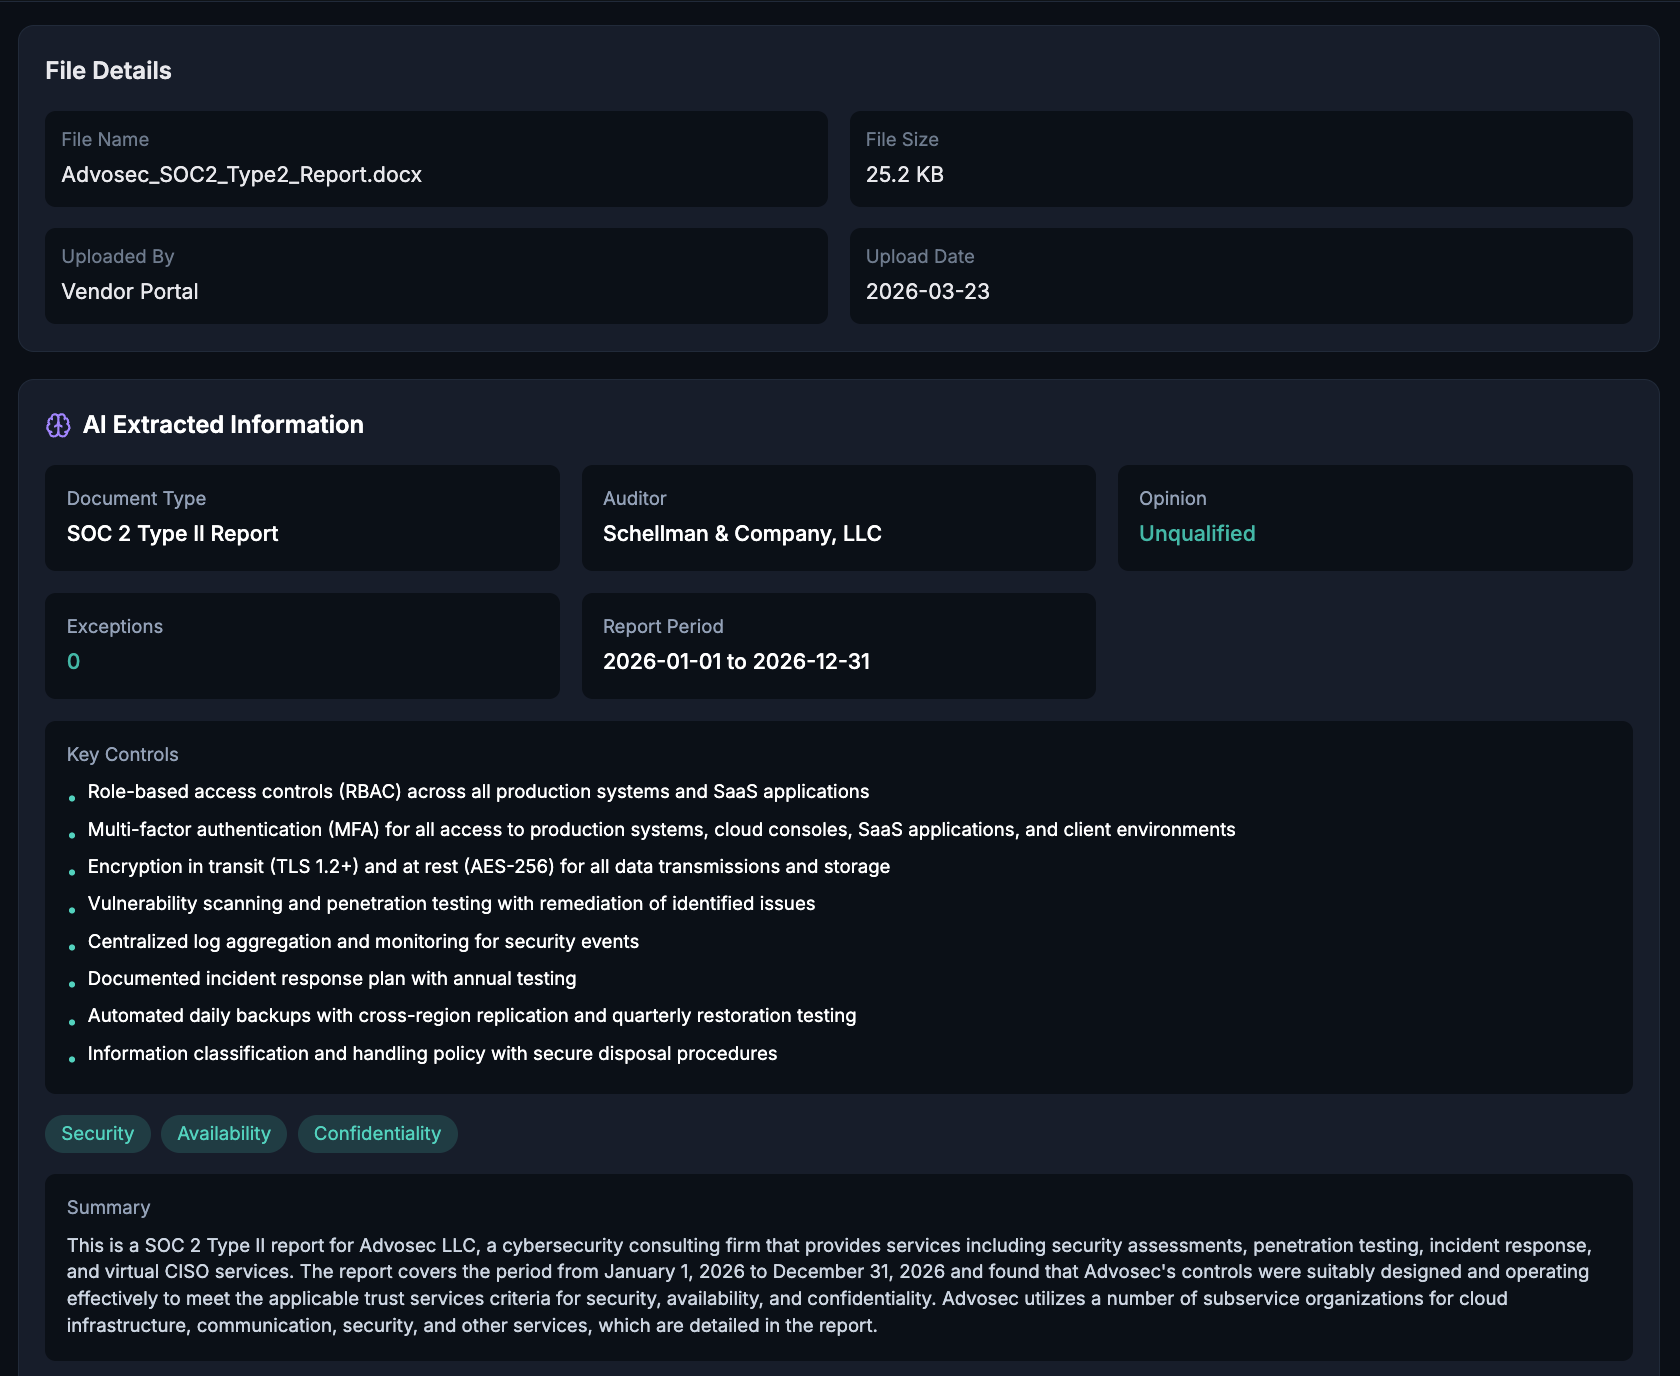Click the File Details section heading
This screenshot has width=1680, height=1376.
(108, 71)
